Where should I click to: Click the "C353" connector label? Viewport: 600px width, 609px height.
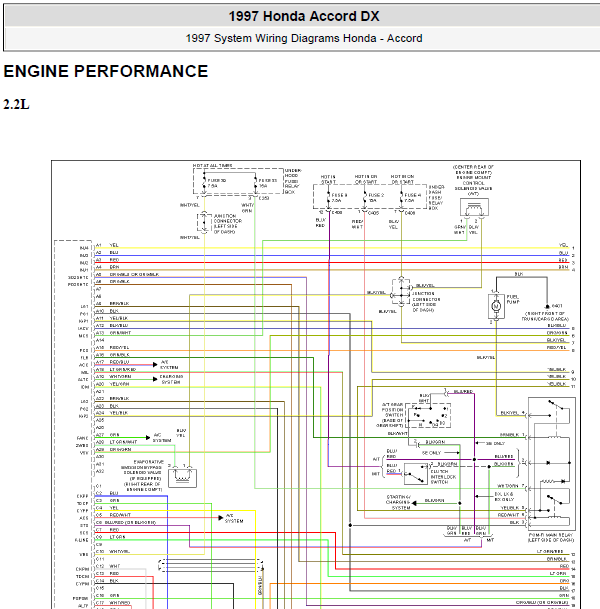(264, 198)
